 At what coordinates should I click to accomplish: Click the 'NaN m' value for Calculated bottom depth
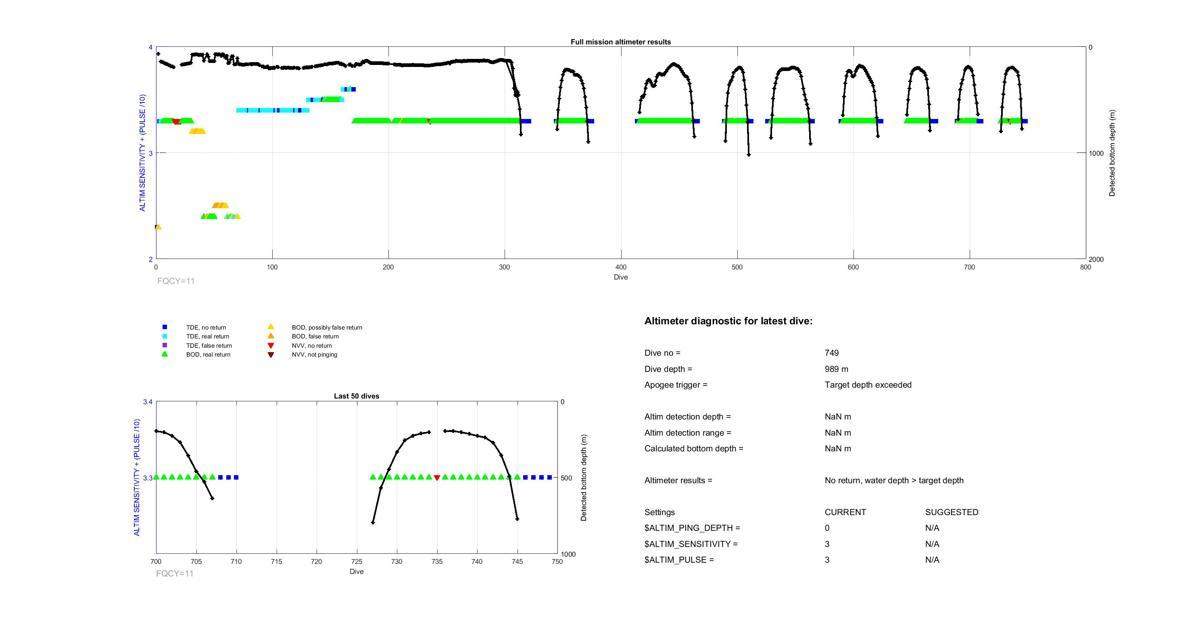(x=838, y=449)
